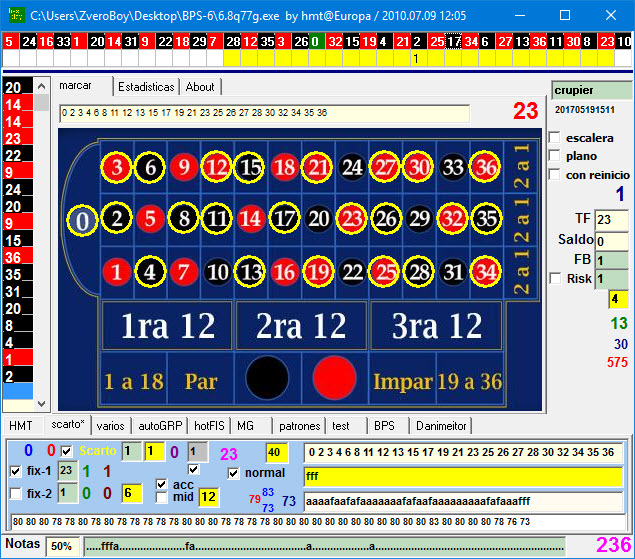
Task: Open the patrones tab
Action: pos(300,426)
